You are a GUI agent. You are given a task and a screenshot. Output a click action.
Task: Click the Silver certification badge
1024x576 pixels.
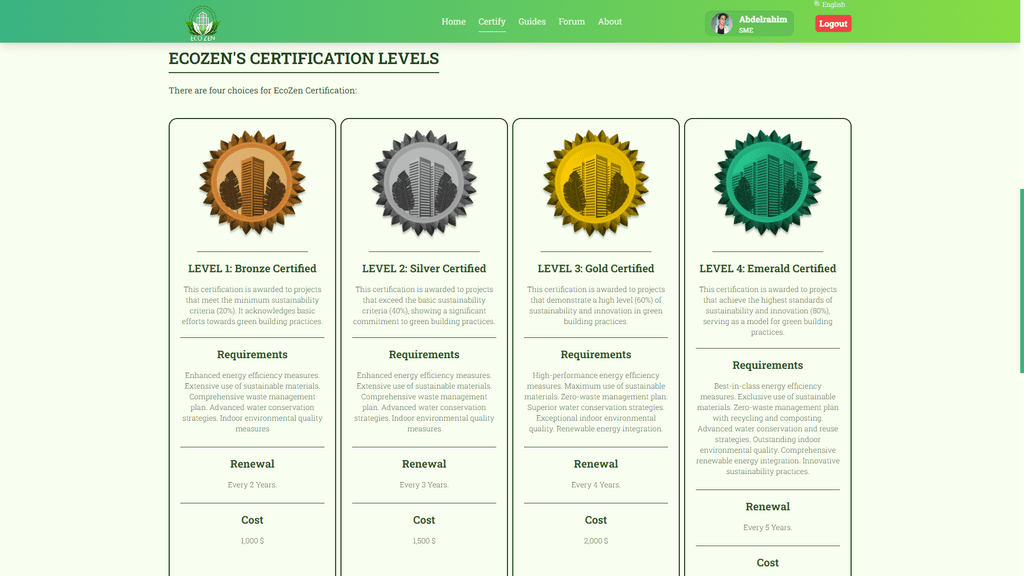tap(424, 183)
